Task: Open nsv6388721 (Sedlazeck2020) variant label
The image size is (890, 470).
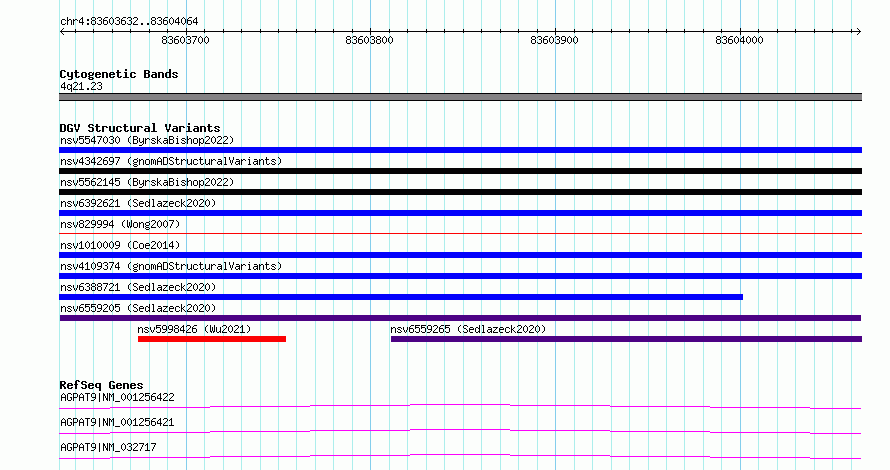Action: point(138,287)
